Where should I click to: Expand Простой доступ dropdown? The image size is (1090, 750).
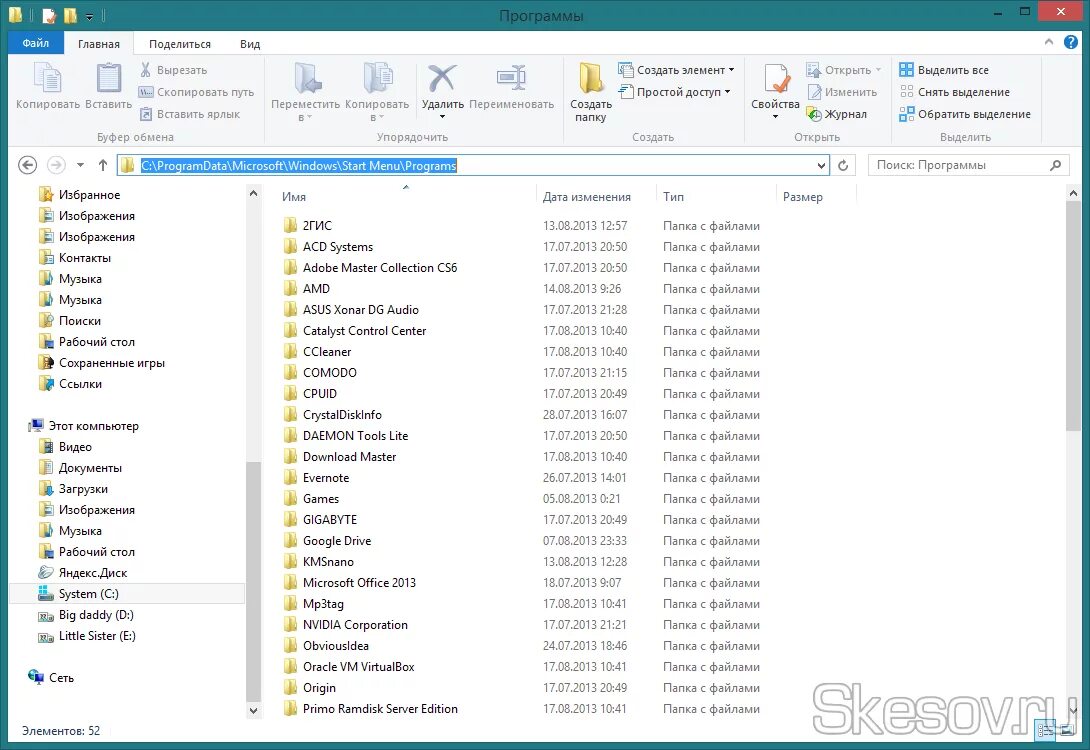tap(674, 92)
